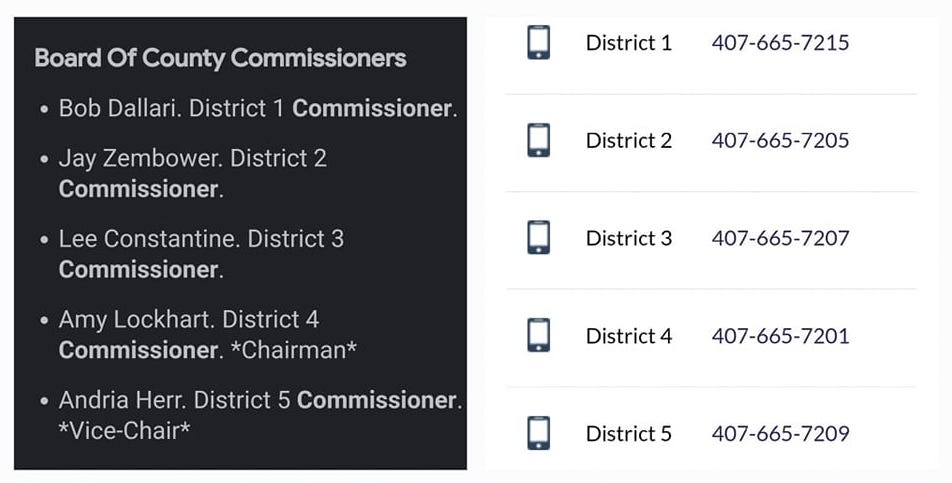Tap the phone icon beside District 3
952x483 pixels.
pos(539,237)
